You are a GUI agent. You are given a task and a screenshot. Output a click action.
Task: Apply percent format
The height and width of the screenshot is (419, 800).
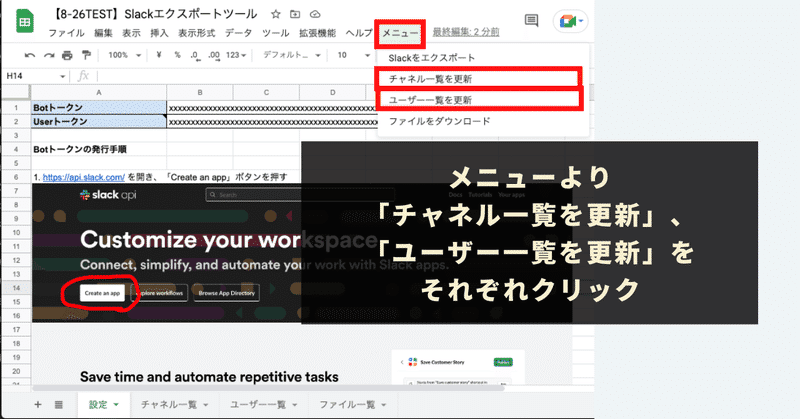[x=177, y=55]
